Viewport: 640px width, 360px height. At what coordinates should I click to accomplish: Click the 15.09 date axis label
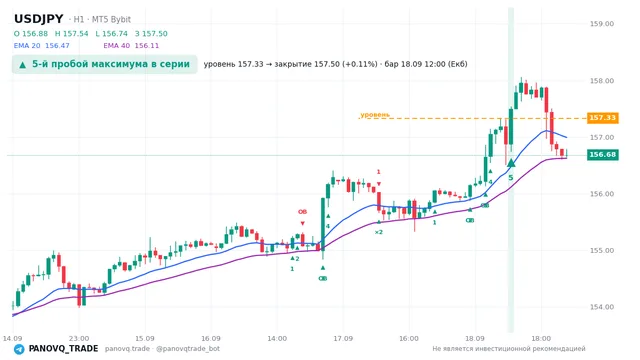(x=145, y=338)
